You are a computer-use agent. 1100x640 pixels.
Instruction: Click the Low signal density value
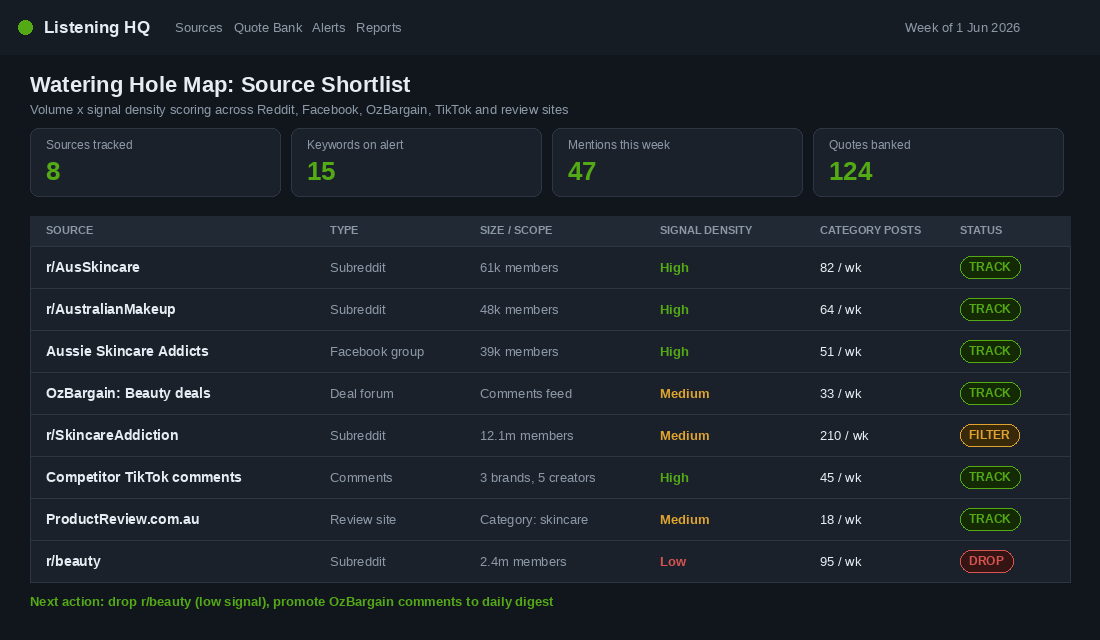[673, 561]
